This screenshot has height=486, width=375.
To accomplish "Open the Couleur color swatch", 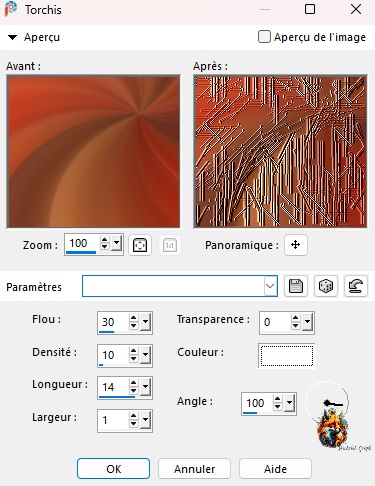I will (x=287, y=356).
